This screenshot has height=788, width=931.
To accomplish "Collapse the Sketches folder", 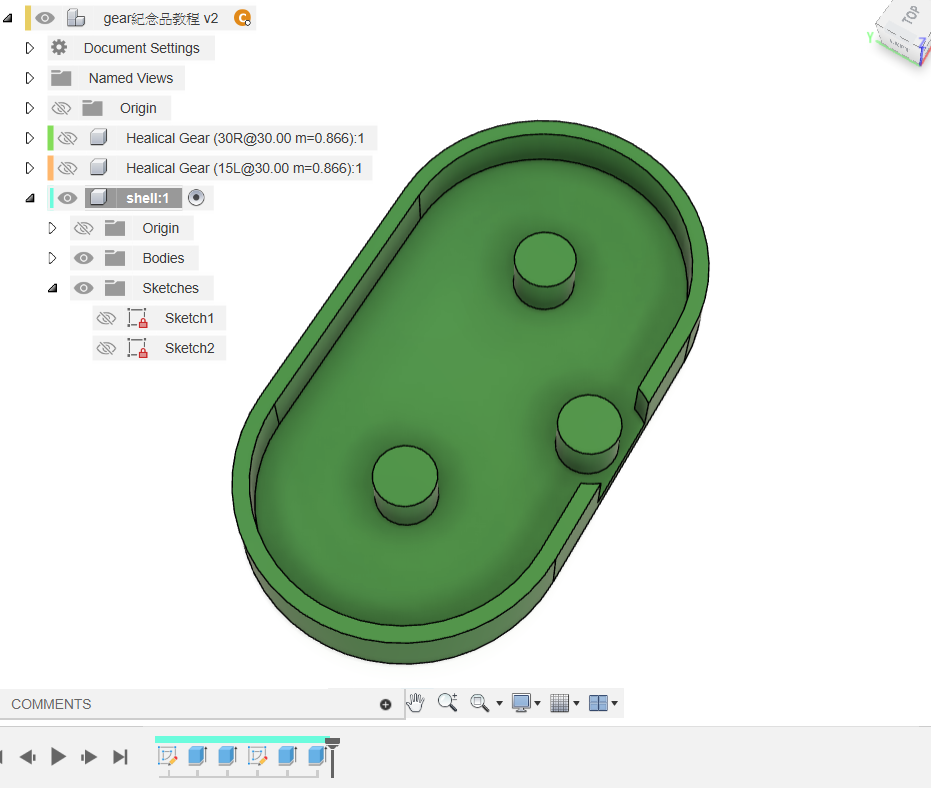I will click(52, 288).
